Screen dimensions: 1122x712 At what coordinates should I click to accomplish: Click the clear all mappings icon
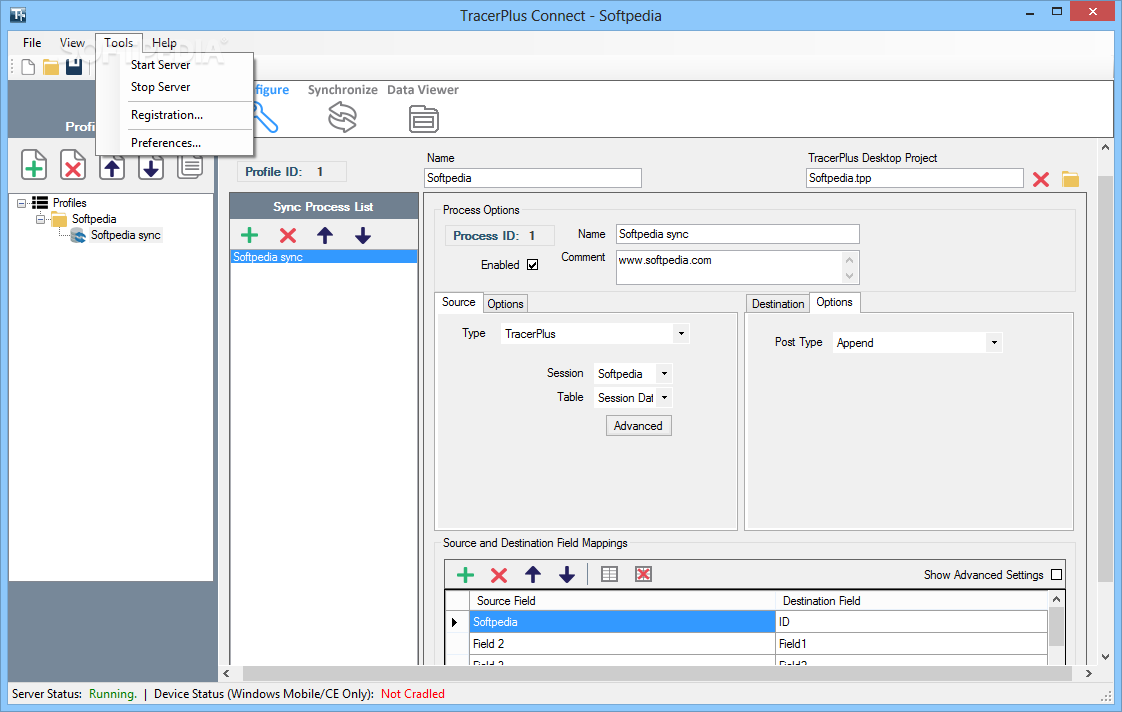pyautogui.click(x=643, y=574)
